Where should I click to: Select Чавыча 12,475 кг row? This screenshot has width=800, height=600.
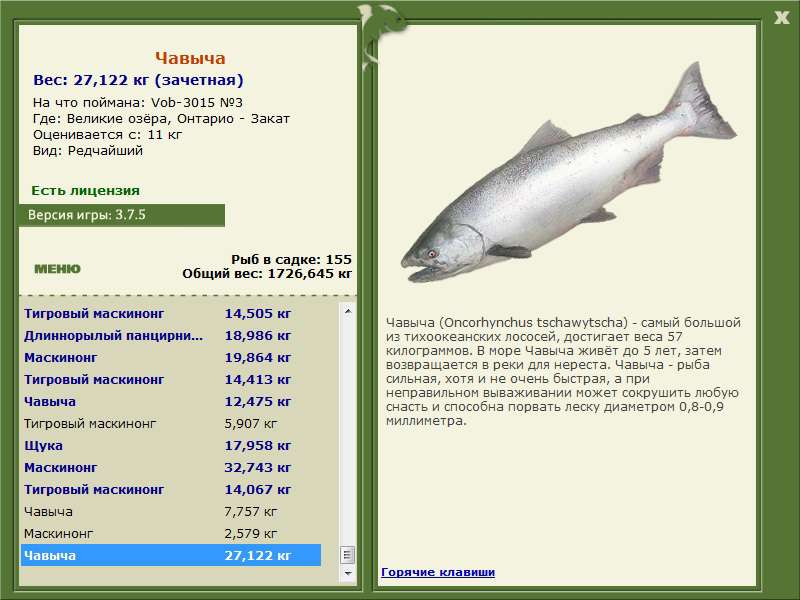(171, 402)
